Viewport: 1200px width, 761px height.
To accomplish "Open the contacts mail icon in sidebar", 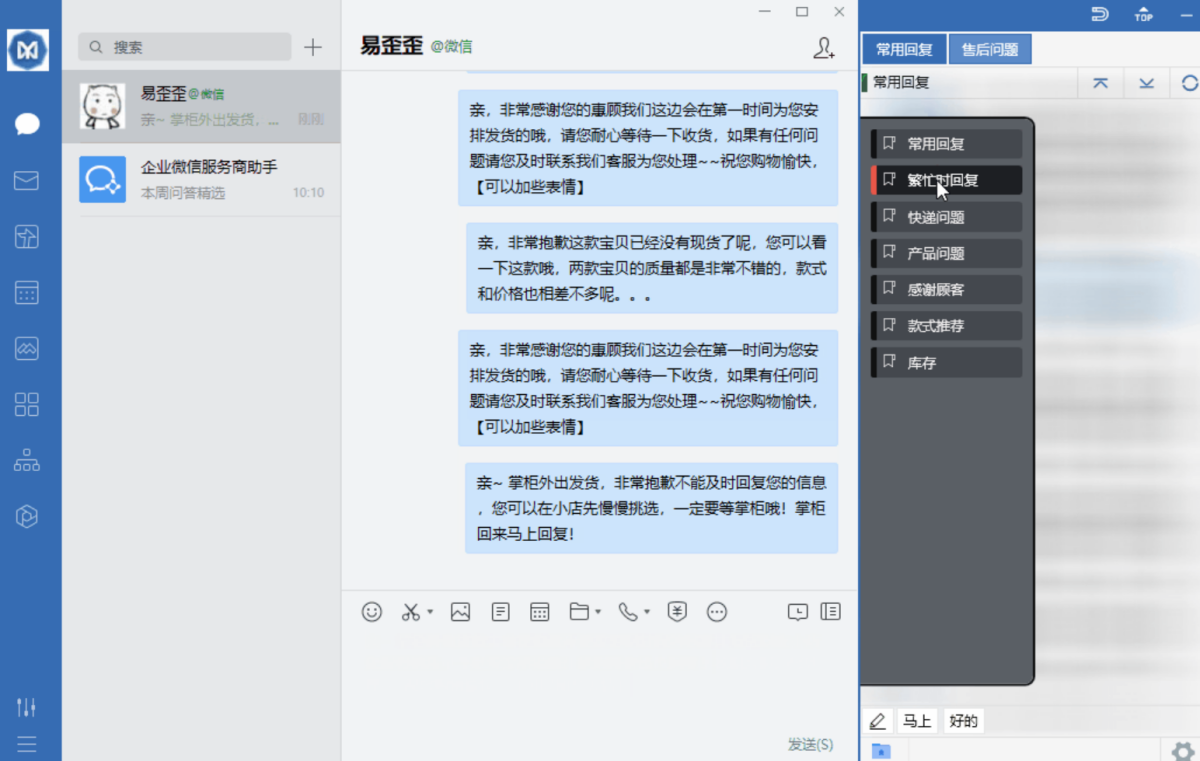I will click(x=29, y=180).
